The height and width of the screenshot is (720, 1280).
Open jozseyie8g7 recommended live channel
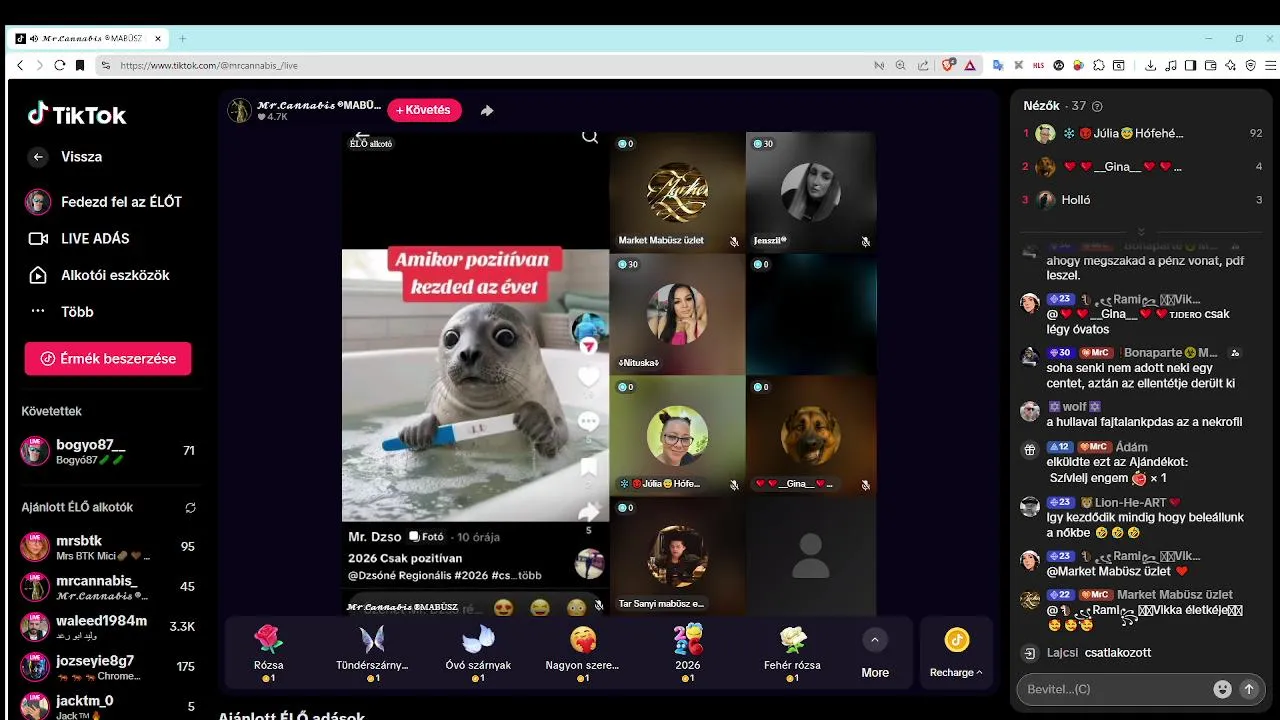point(107,667)
